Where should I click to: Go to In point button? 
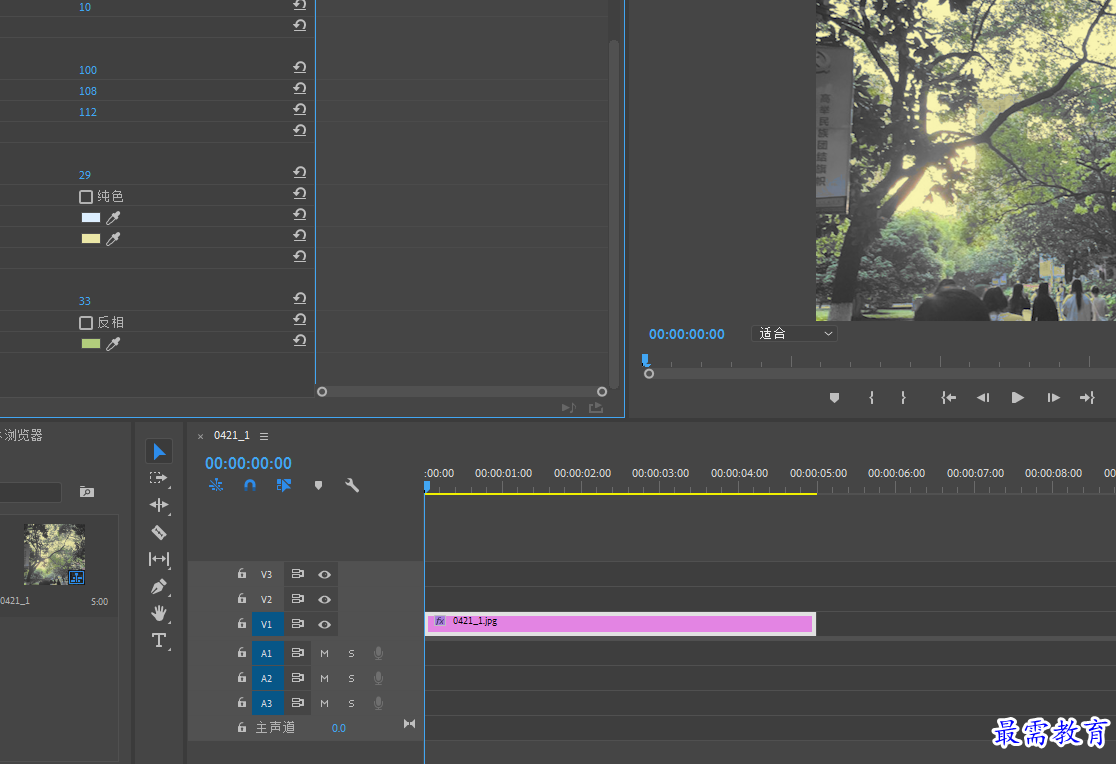948,397
